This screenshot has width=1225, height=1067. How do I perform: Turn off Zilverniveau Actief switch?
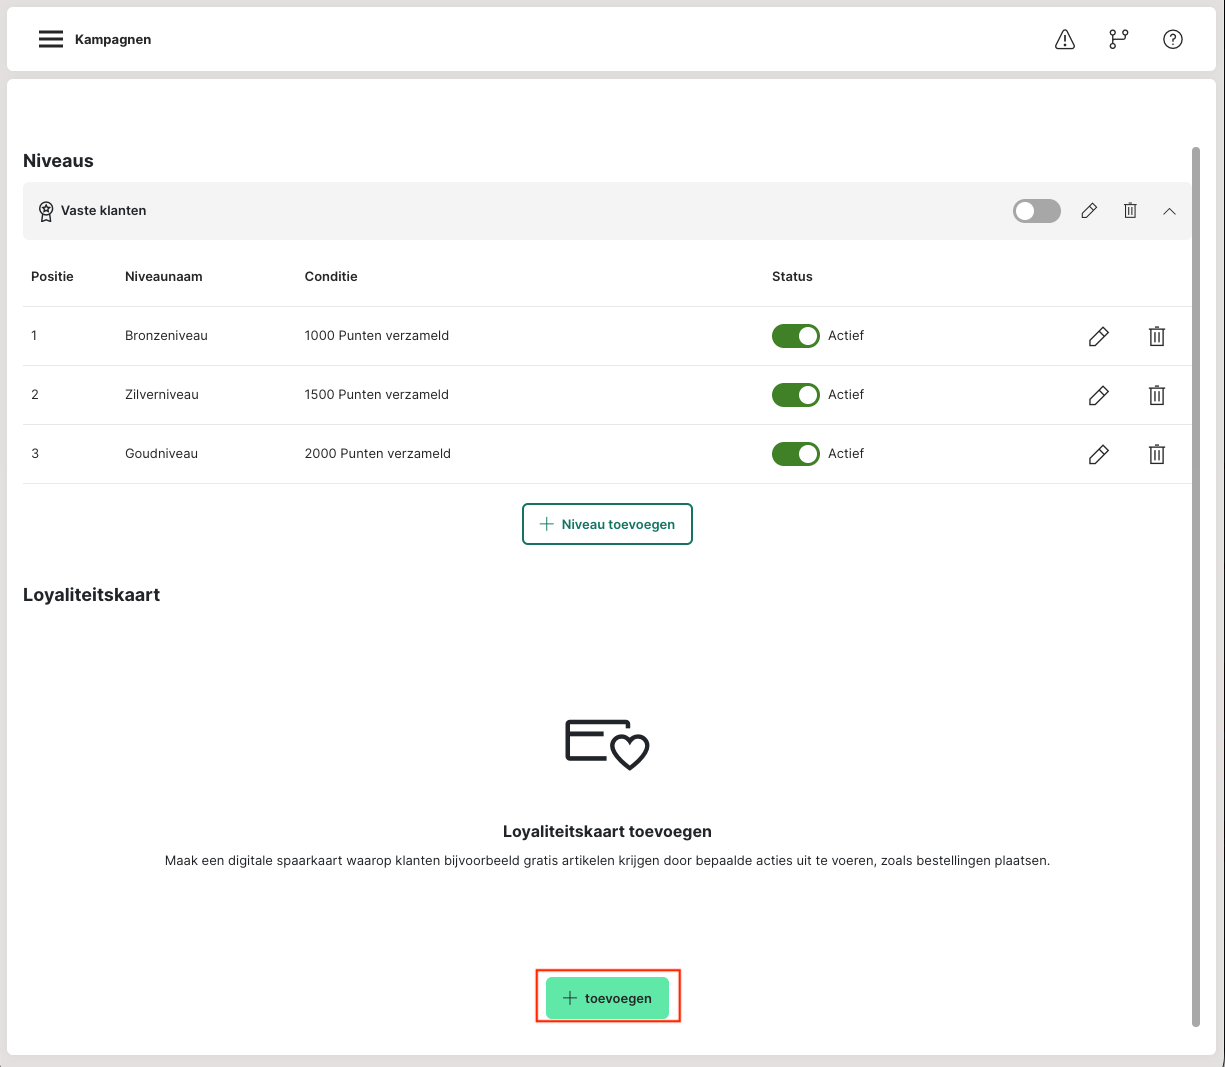795,395
